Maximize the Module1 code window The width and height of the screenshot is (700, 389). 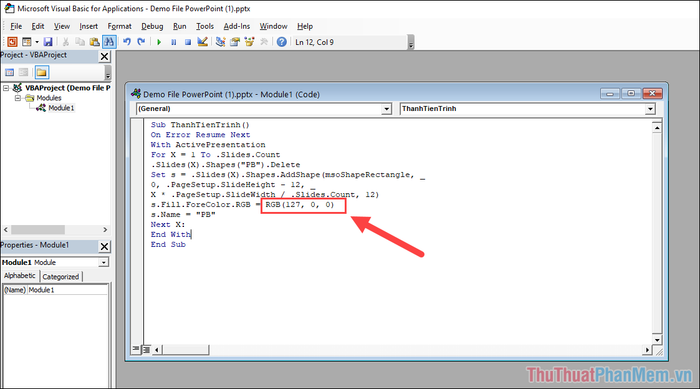[631, 93]
